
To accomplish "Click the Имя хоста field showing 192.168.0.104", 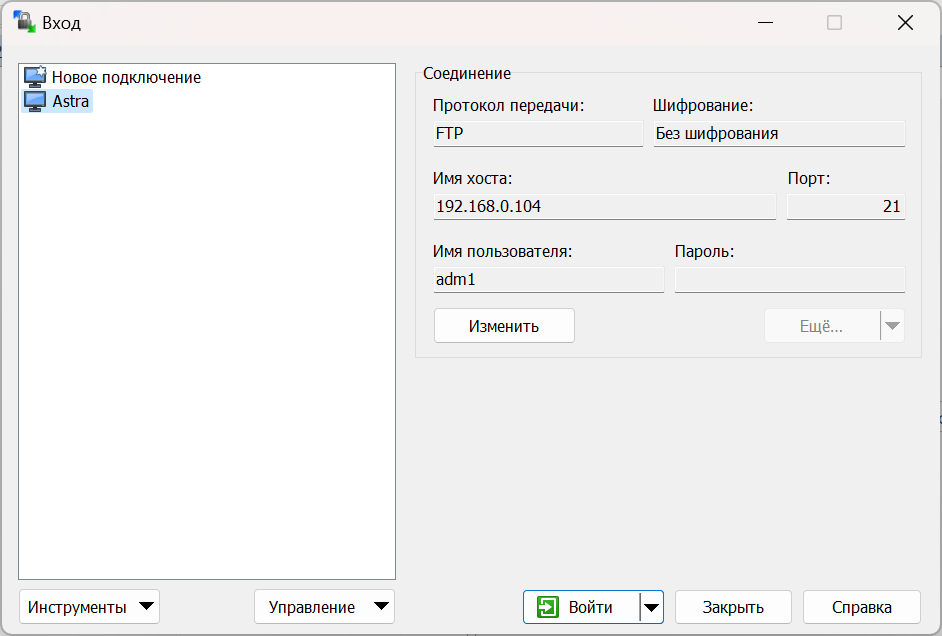I will click(x=604, y=206).
